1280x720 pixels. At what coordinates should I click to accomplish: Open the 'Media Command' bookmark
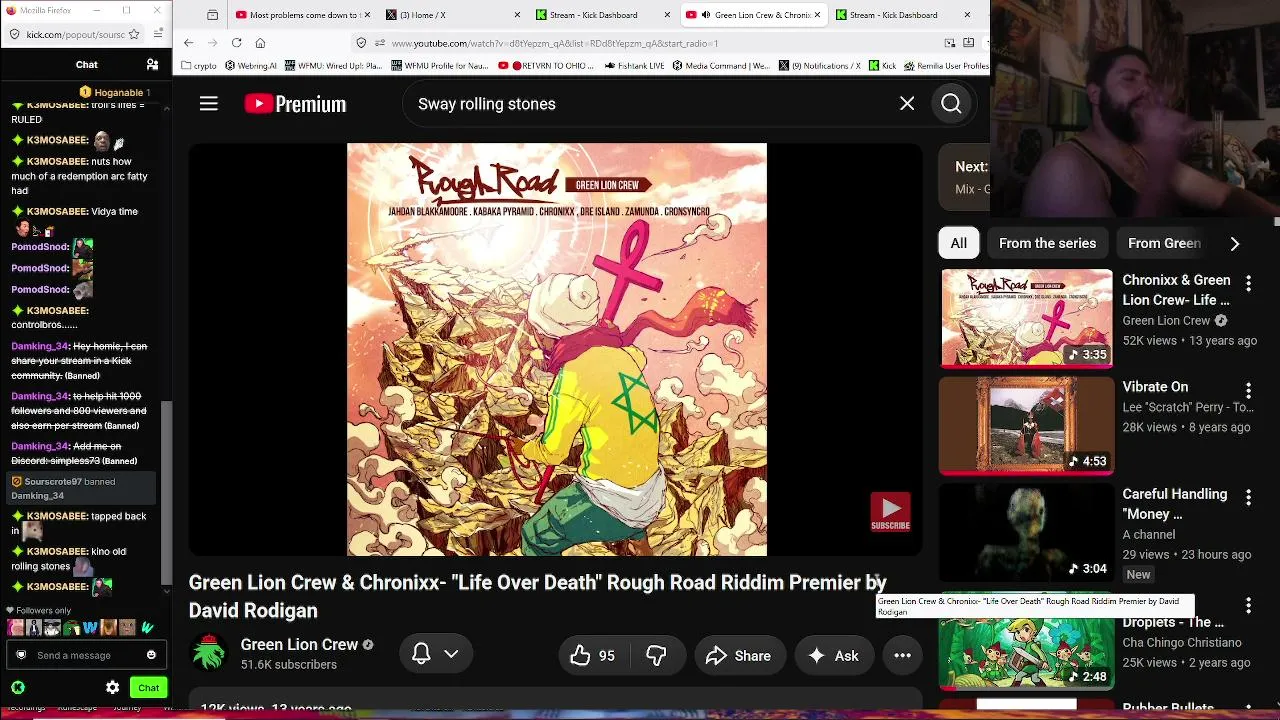tap(721, 66)
